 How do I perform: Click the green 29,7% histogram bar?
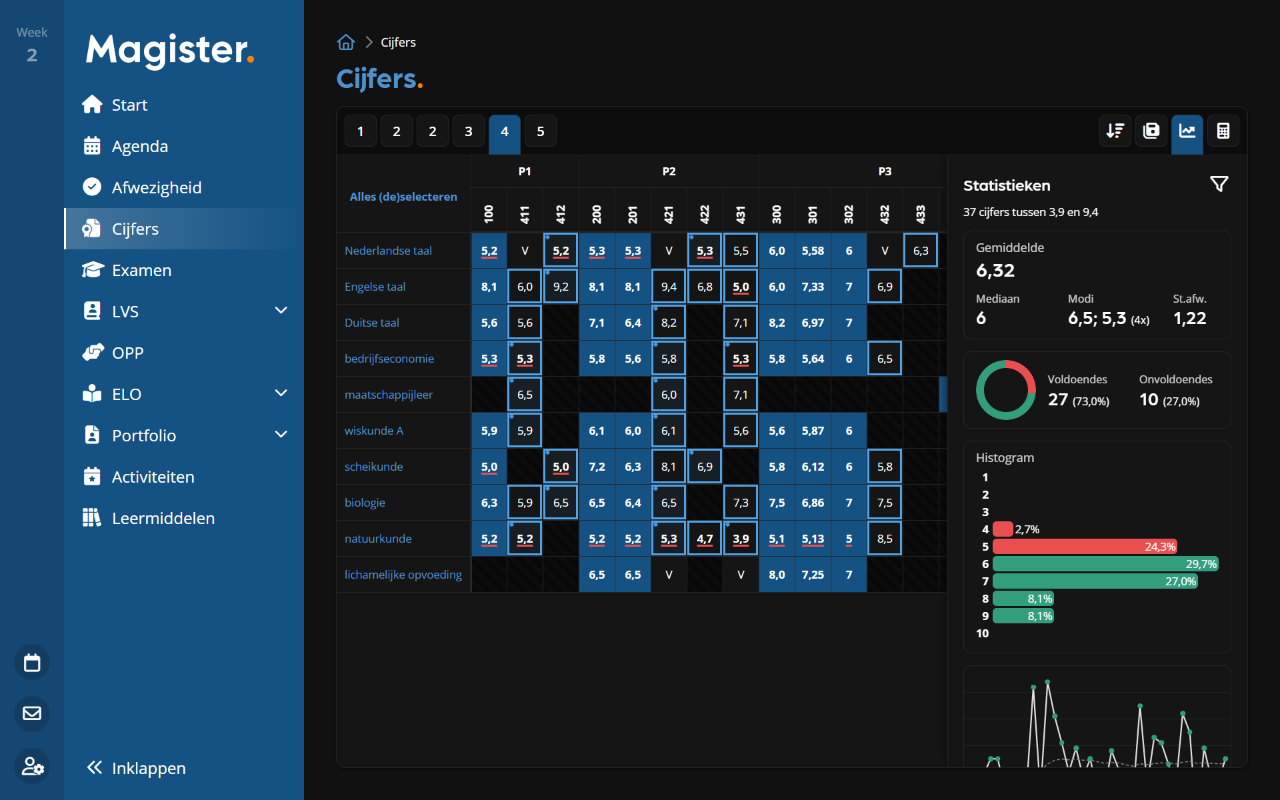1105,564
